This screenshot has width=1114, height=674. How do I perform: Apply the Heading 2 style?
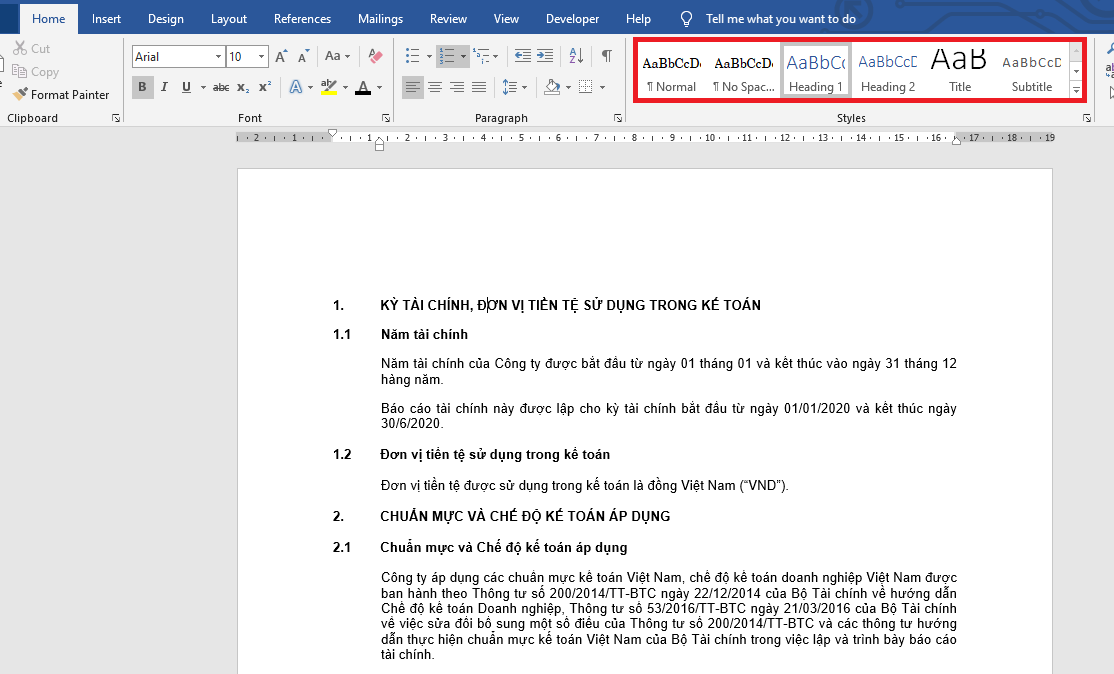click(x=888, y=71)
